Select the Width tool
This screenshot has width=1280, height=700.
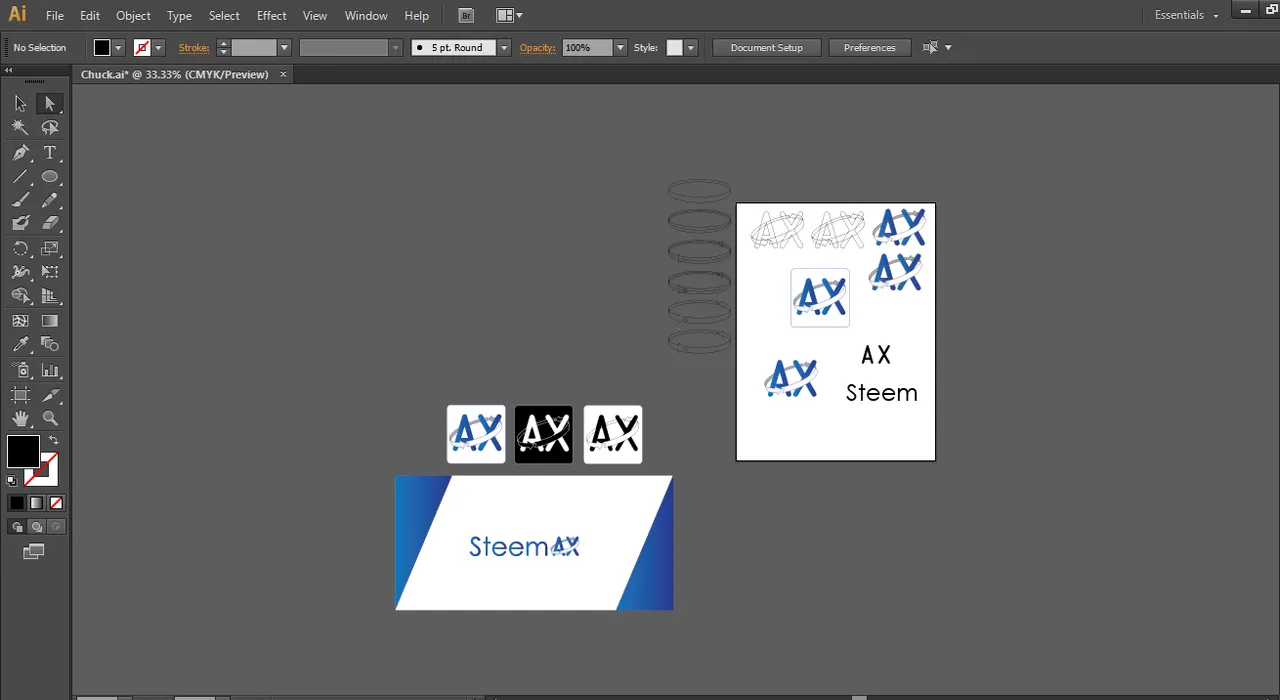coord(20,272)
